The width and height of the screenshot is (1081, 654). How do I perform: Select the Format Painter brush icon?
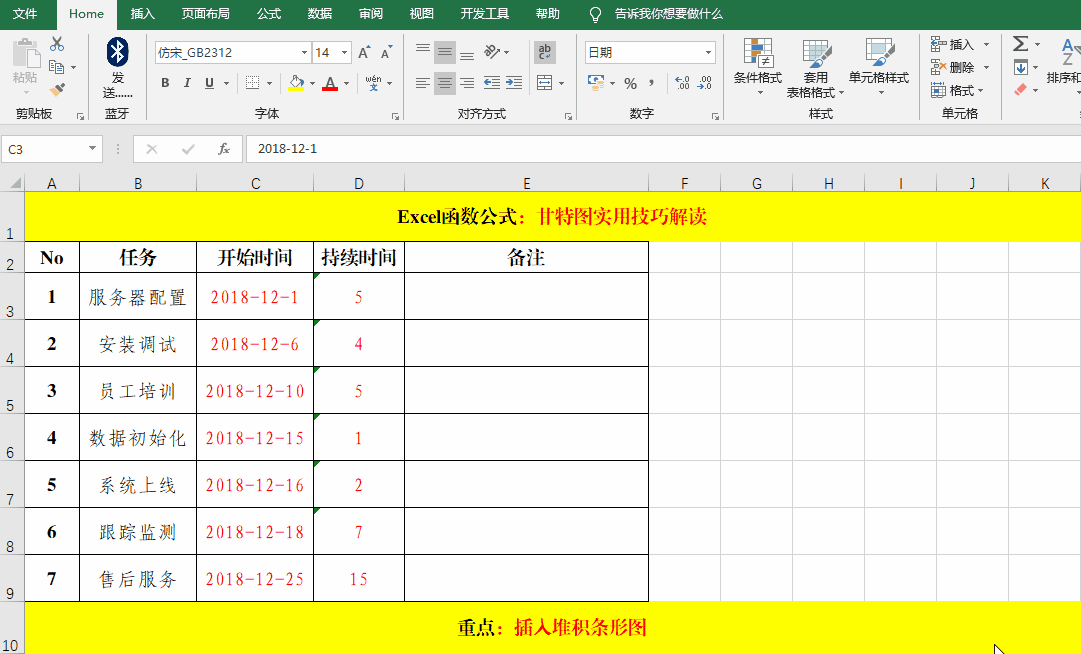point(57,89)
